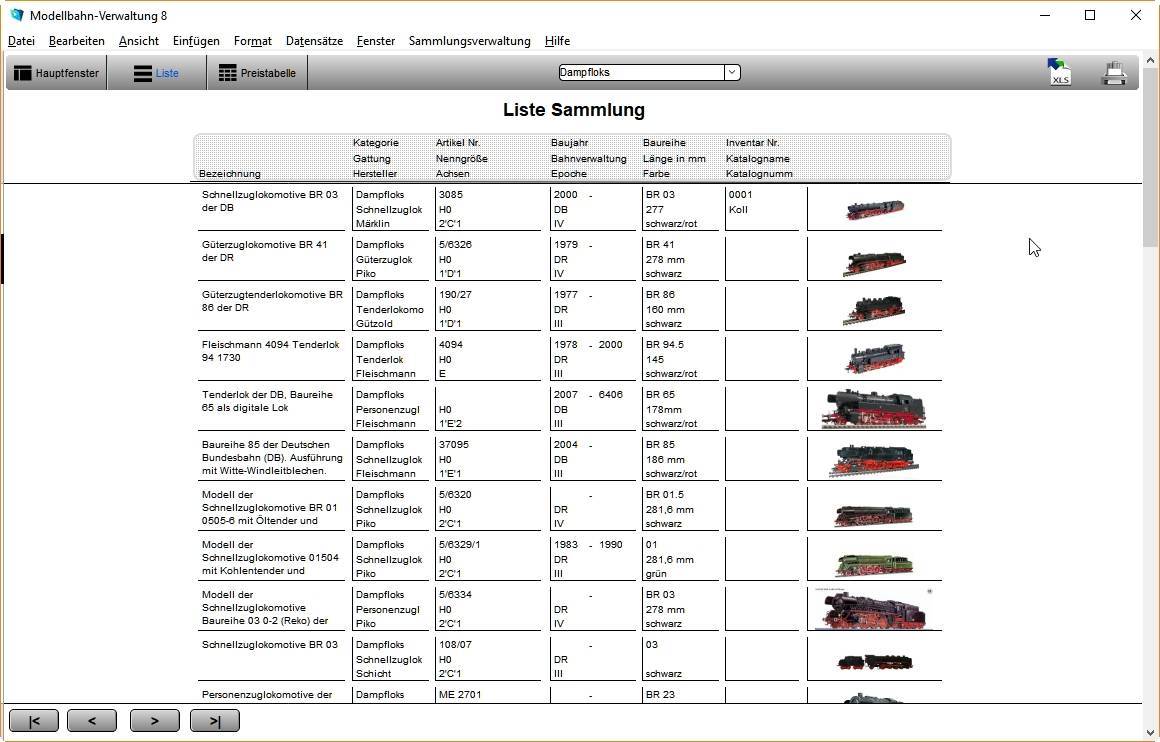The width and height of the screenshot is (1160, 742).
Task: Go to the next record
Action: point(155,721)
